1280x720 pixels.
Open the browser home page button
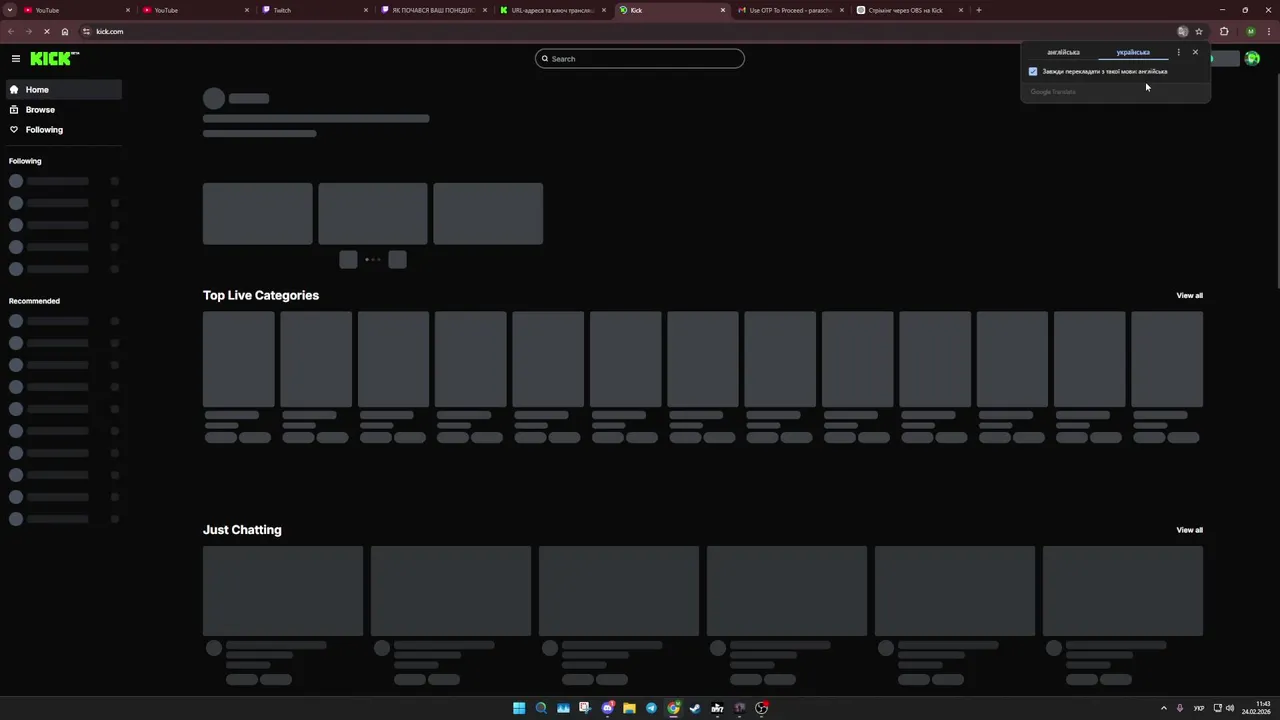pos(65,31)
